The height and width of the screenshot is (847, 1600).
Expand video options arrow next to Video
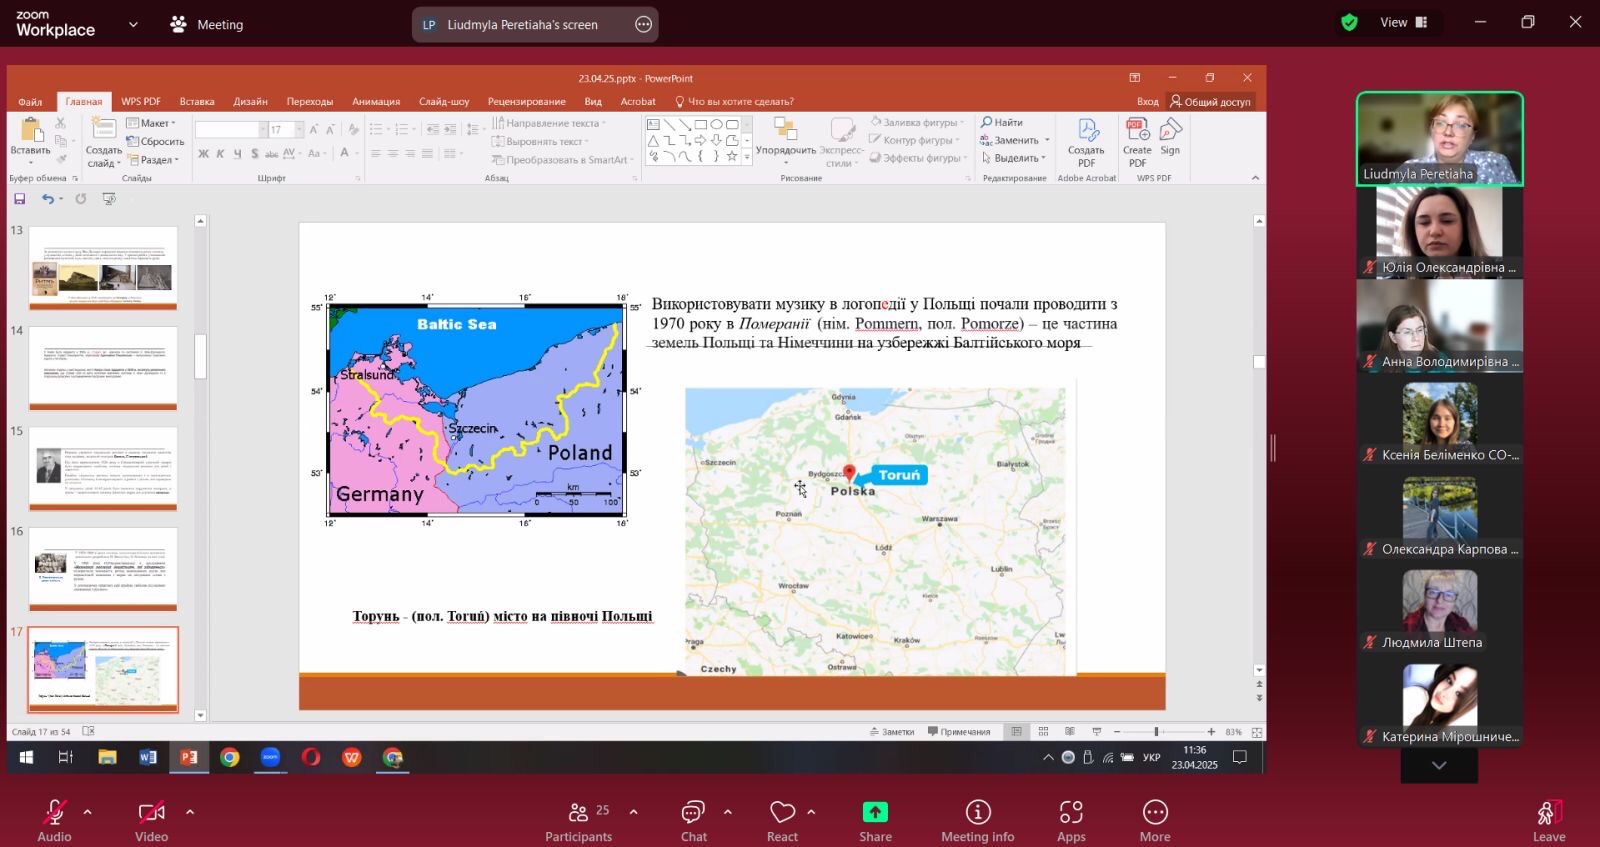tap(190, 811)
